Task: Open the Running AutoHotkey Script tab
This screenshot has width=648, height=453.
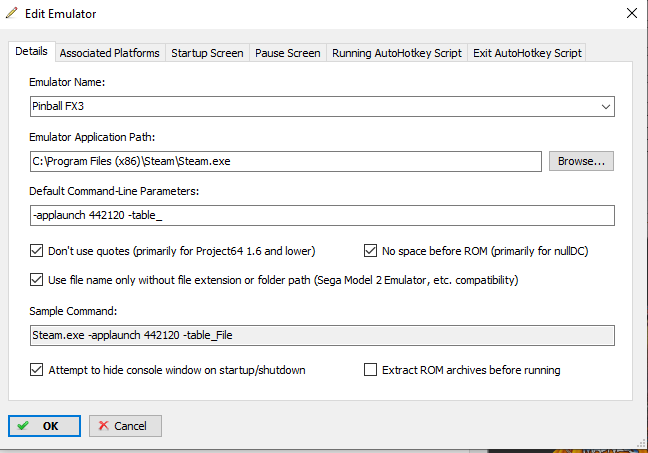Action: coord(397,53)
